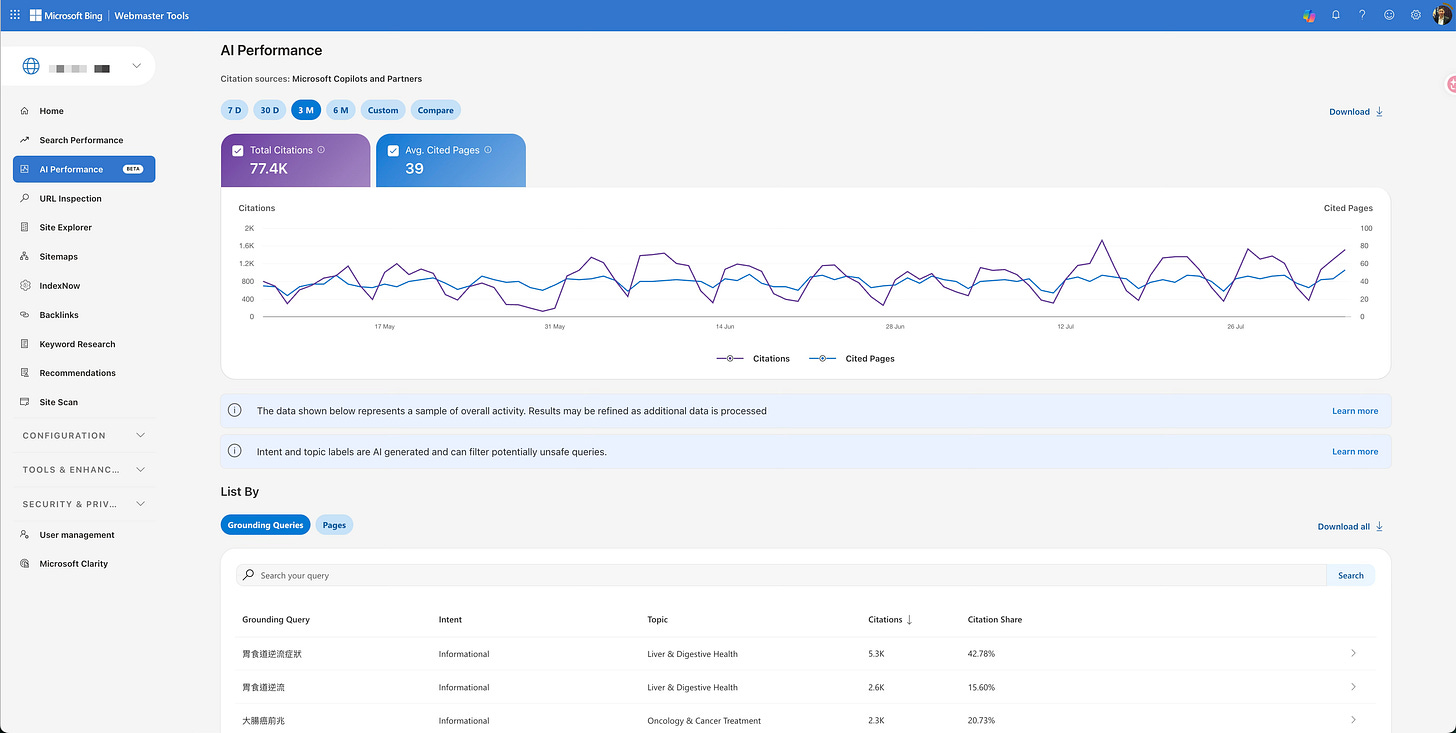This screenshot has width=1456, height=733.
Task: Open Learn more about sampled data
Action: [x=1355, y=411]
